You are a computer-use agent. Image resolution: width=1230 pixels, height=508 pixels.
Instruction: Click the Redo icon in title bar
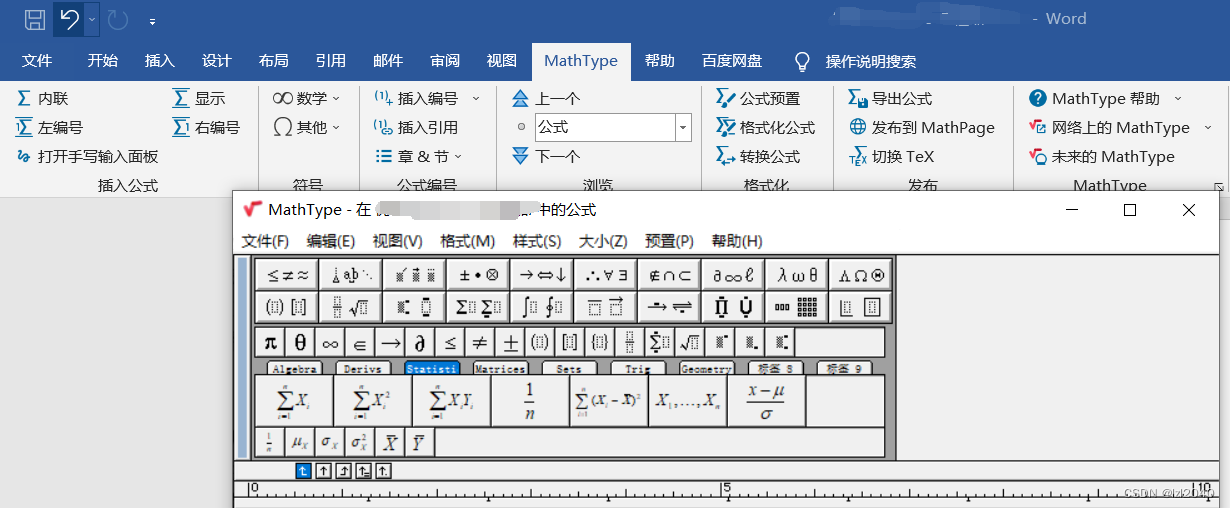(x=117, y=19)
